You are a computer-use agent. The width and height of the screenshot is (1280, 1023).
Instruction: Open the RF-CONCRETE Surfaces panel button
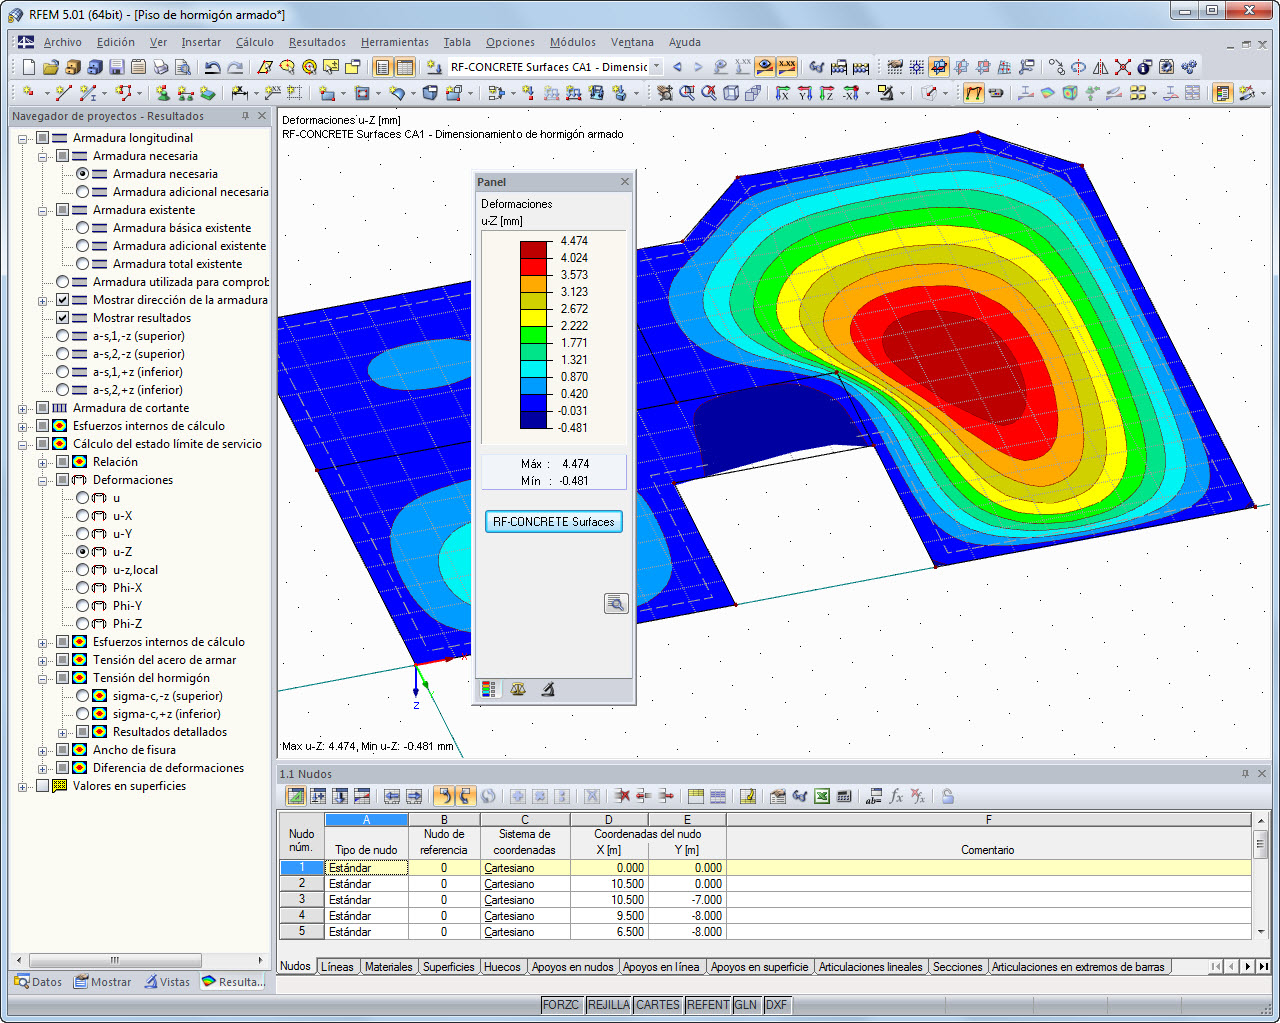553,521
